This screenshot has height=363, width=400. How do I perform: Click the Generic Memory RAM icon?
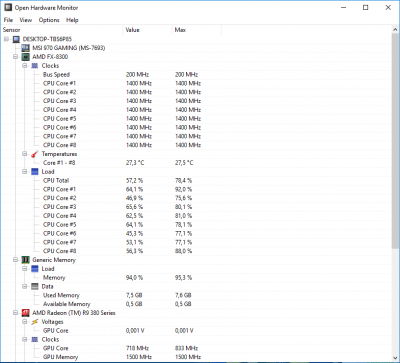click(x=26, y=260)
